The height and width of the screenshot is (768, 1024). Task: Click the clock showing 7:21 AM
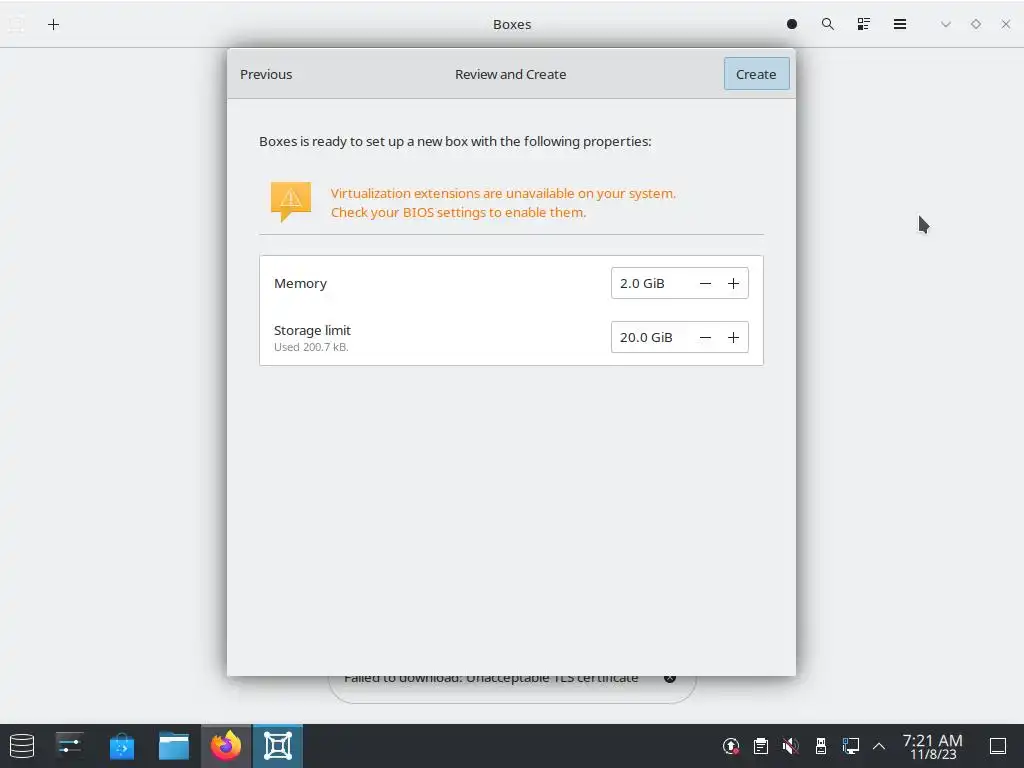(933, 746)
